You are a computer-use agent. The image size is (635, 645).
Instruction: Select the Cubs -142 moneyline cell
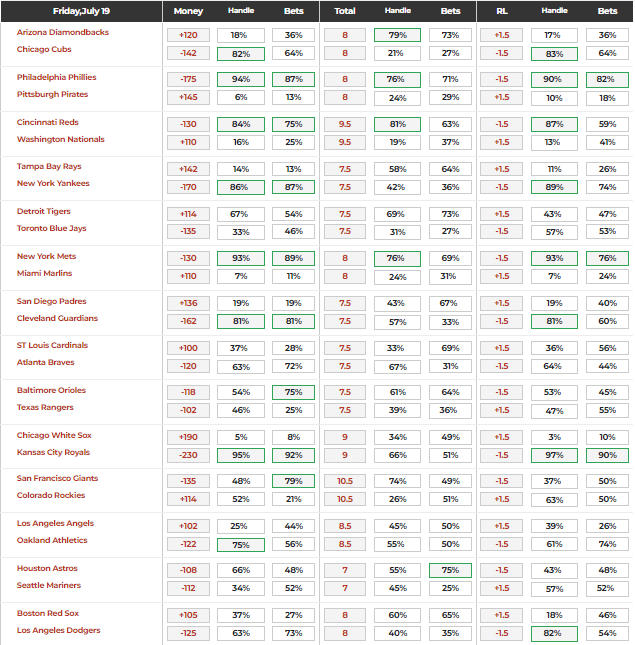click(188, 53)
